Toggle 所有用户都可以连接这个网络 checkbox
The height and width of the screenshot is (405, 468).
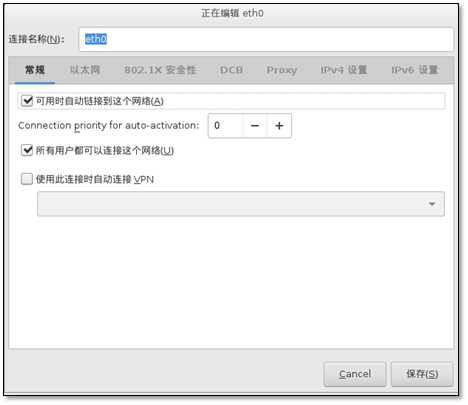tap(27, 150)
